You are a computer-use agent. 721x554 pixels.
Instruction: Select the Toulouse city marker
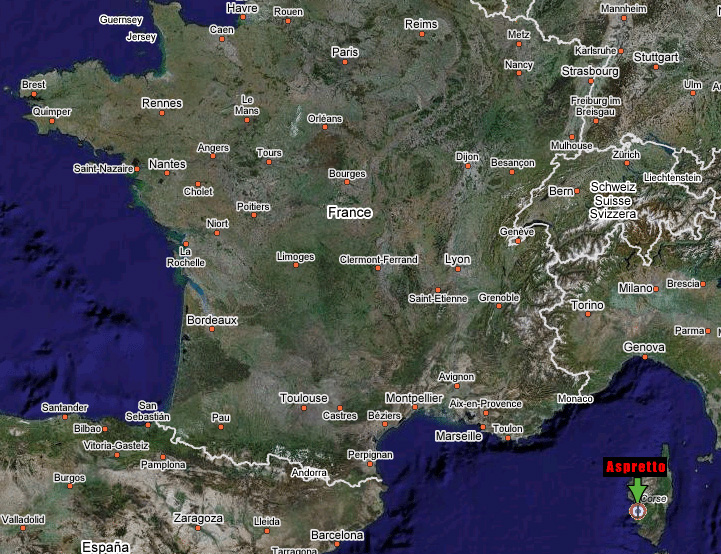click(x=303, y=408)
